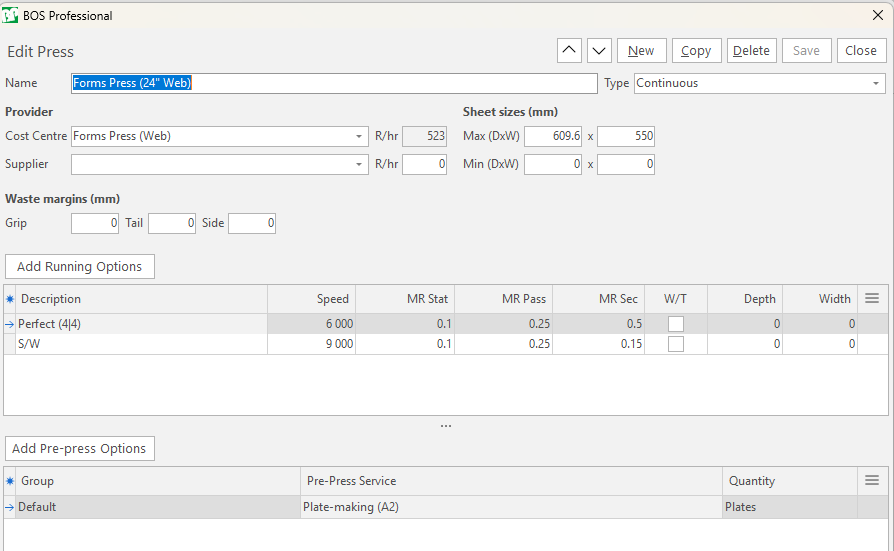The image size is (894, 551).
Task: Click the Max width field showing 550
Action: pyautogui.click(x=626, y=136)
